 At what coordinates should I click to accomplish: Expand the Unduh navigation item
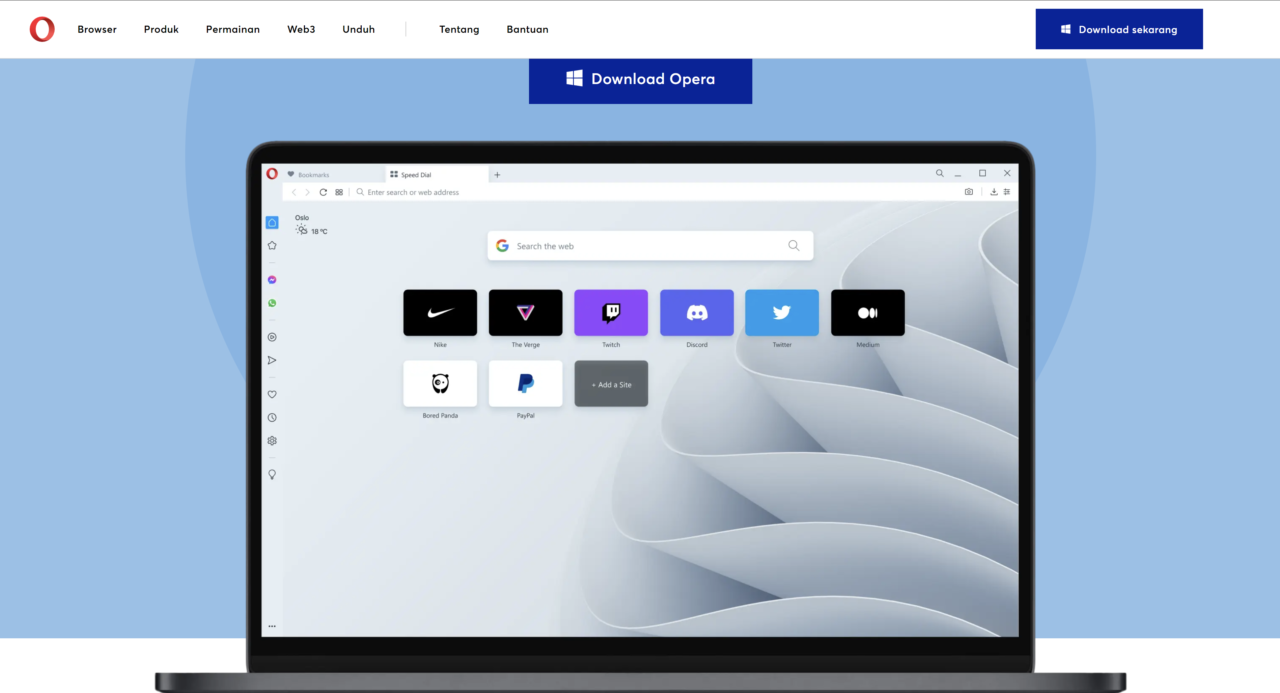coord(358,30)
